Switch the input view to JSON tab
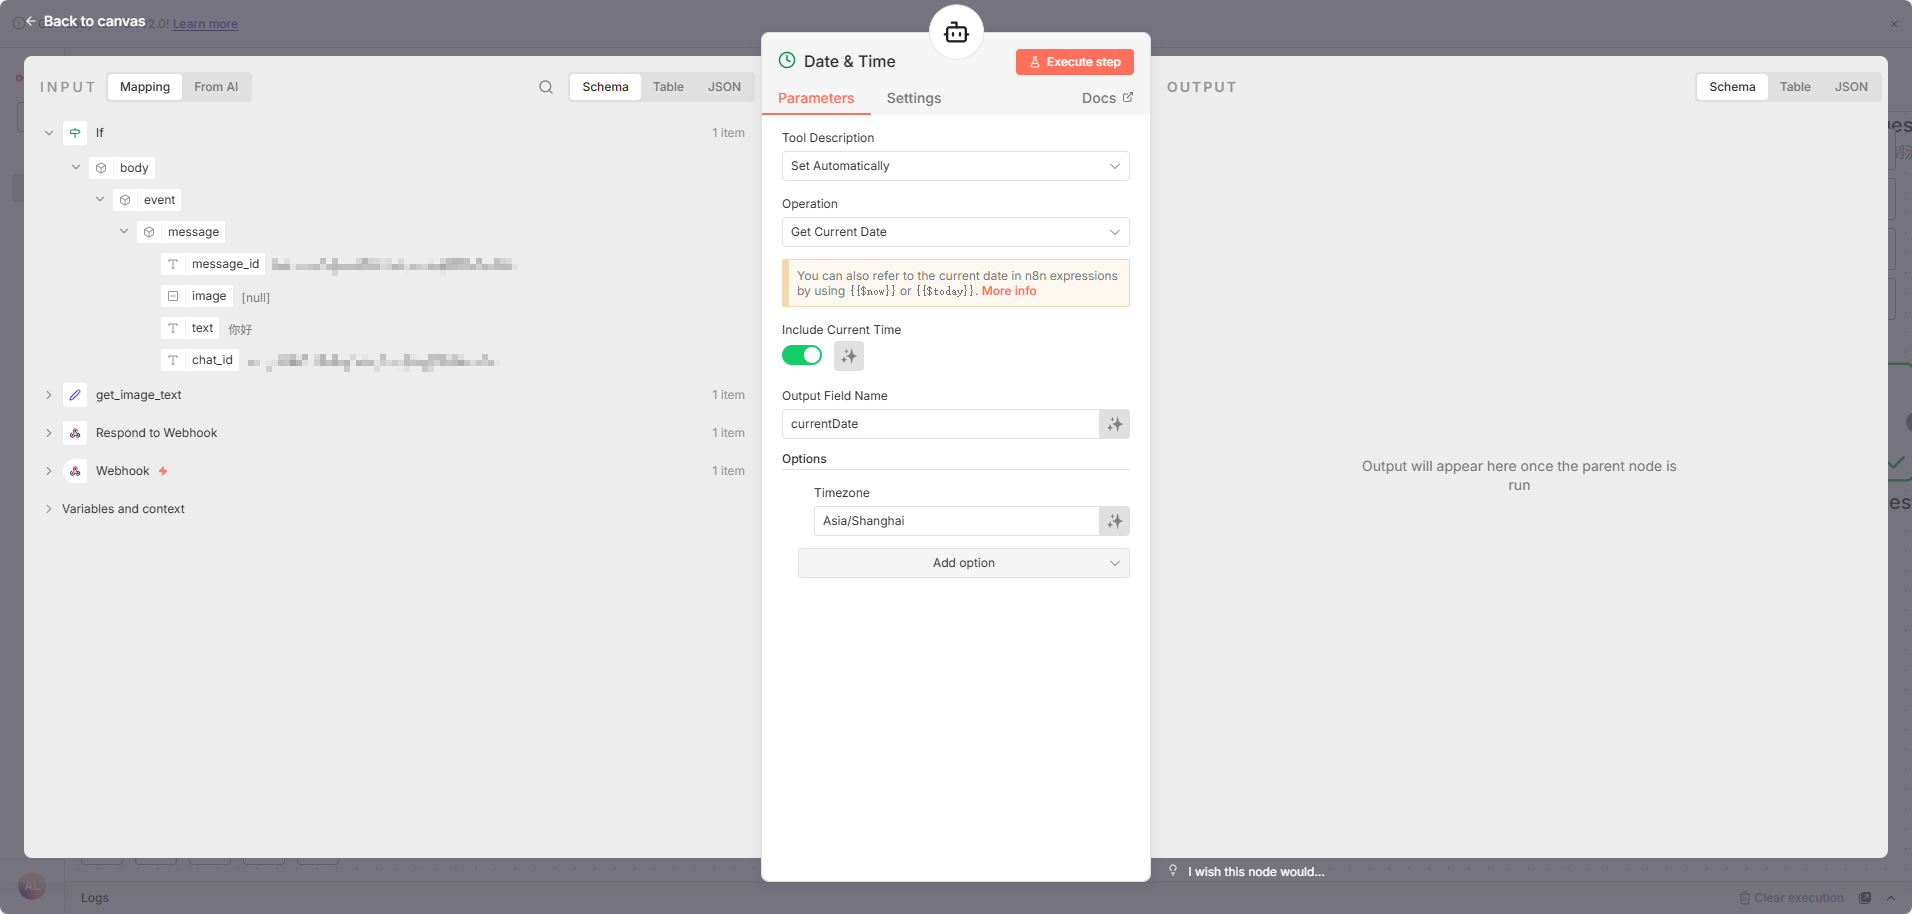Screen dimensions: 1912x914 [x=724, y=87]
